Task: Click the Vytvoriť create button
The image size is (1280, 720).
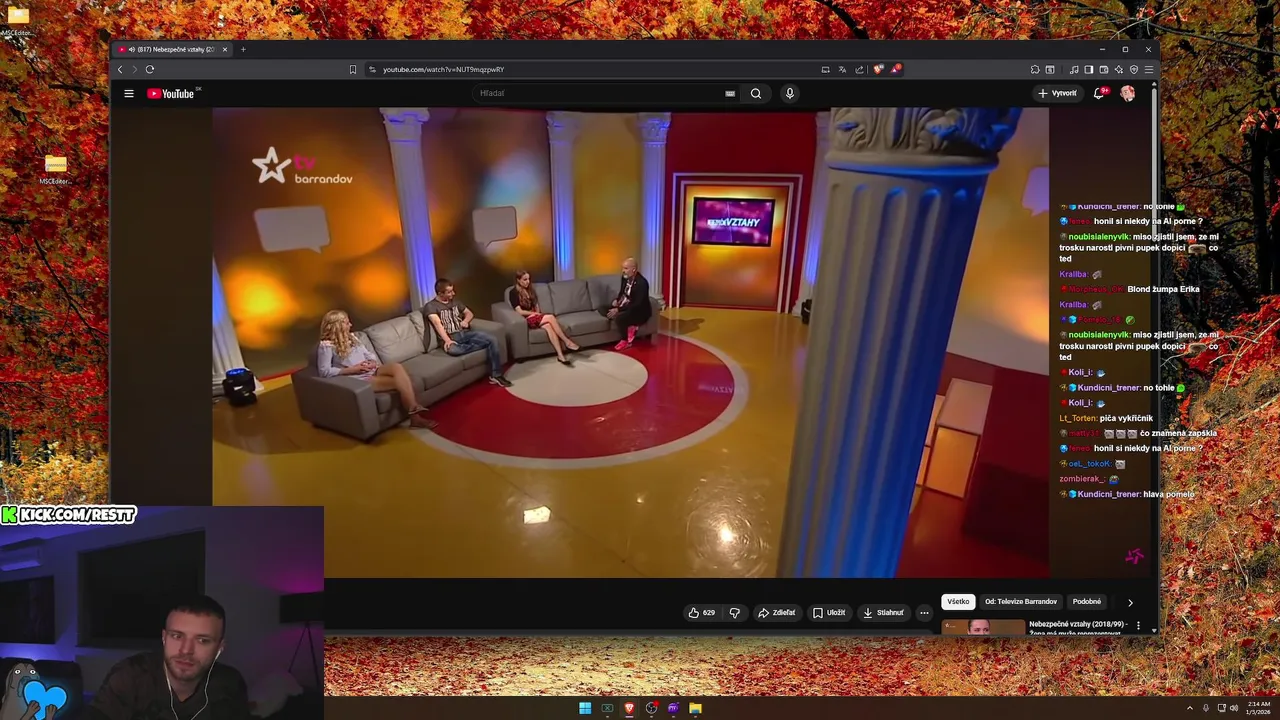Action: [1057, 93]
